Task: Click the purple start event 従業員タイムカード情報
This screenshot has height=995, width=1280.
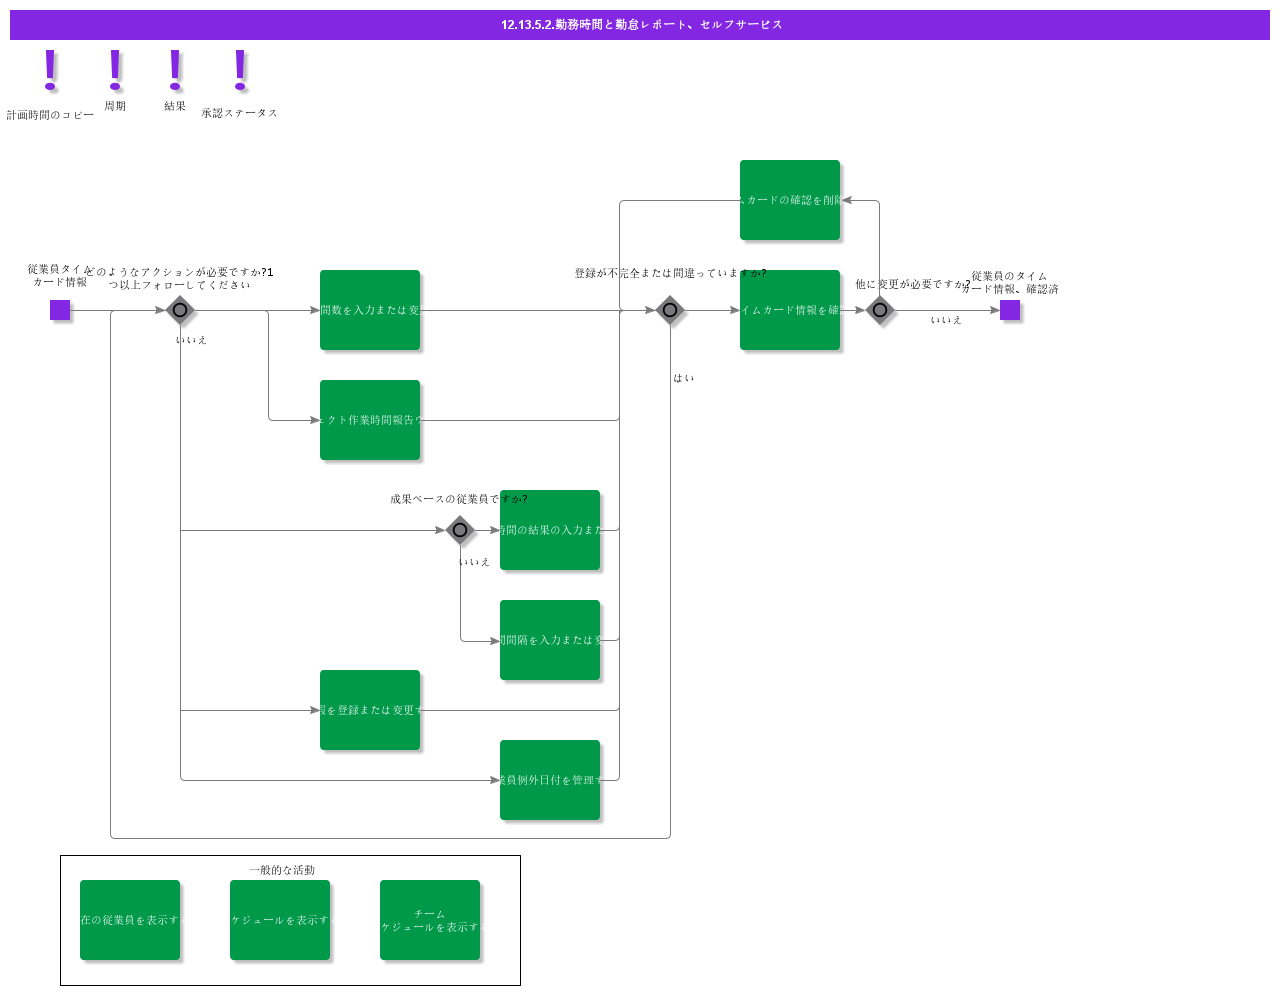Action: [60, 310]
